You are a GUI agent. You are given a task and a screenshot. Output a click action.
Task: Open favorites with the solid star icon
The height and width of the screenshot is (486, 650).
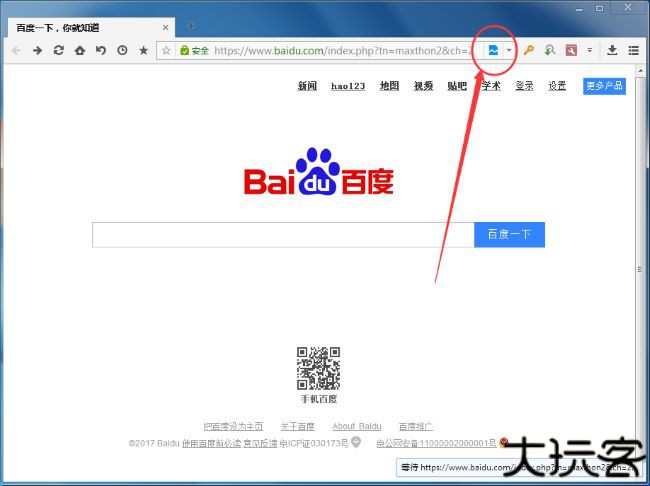coord(143,51)
